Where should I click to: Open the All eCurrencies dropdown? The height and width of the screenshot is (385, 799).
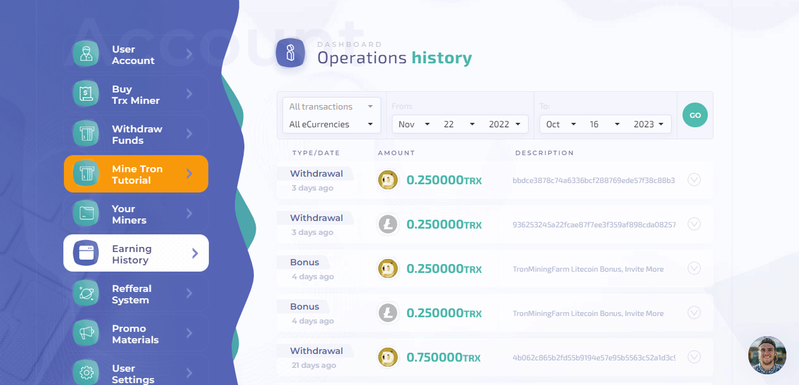click(x=331, y=124)
